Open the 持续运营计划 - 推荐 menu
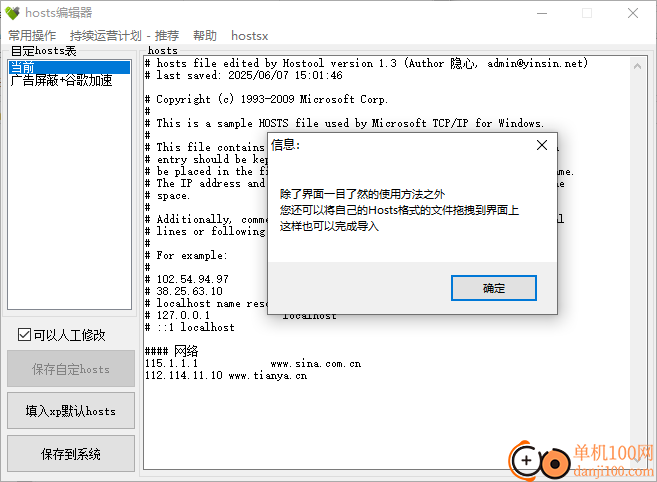The image size is (657, 482). click(x=124, y=36)
